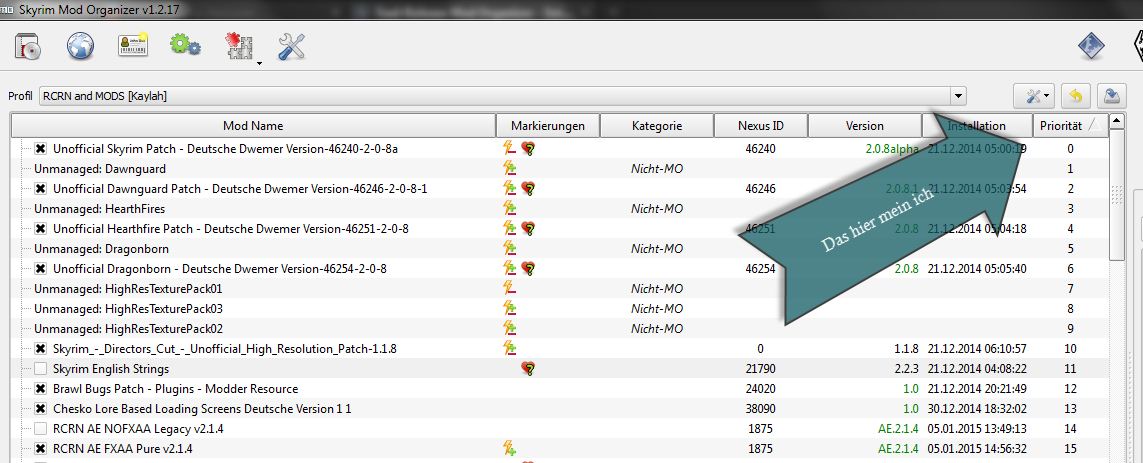The image size is (1143, 463).
Task: Click version AE.2.1.4 in NOFXAA Legacy row
Action: (x=898, y=429)
